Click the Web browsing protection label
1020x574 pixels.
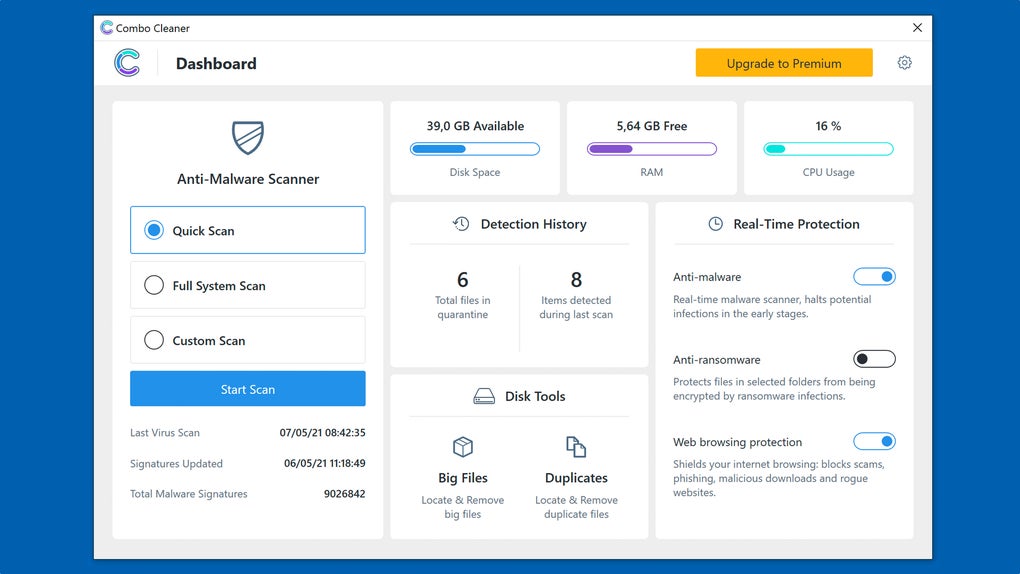[737, 443]
